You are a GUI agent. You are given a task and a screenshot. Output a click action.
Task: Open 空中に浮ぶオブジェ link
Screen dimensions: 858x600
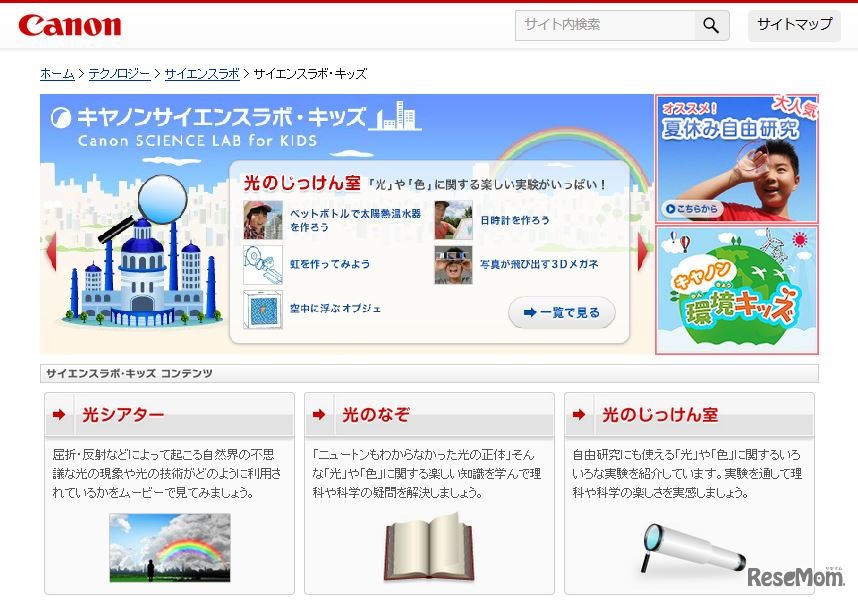tap(335, 308)
